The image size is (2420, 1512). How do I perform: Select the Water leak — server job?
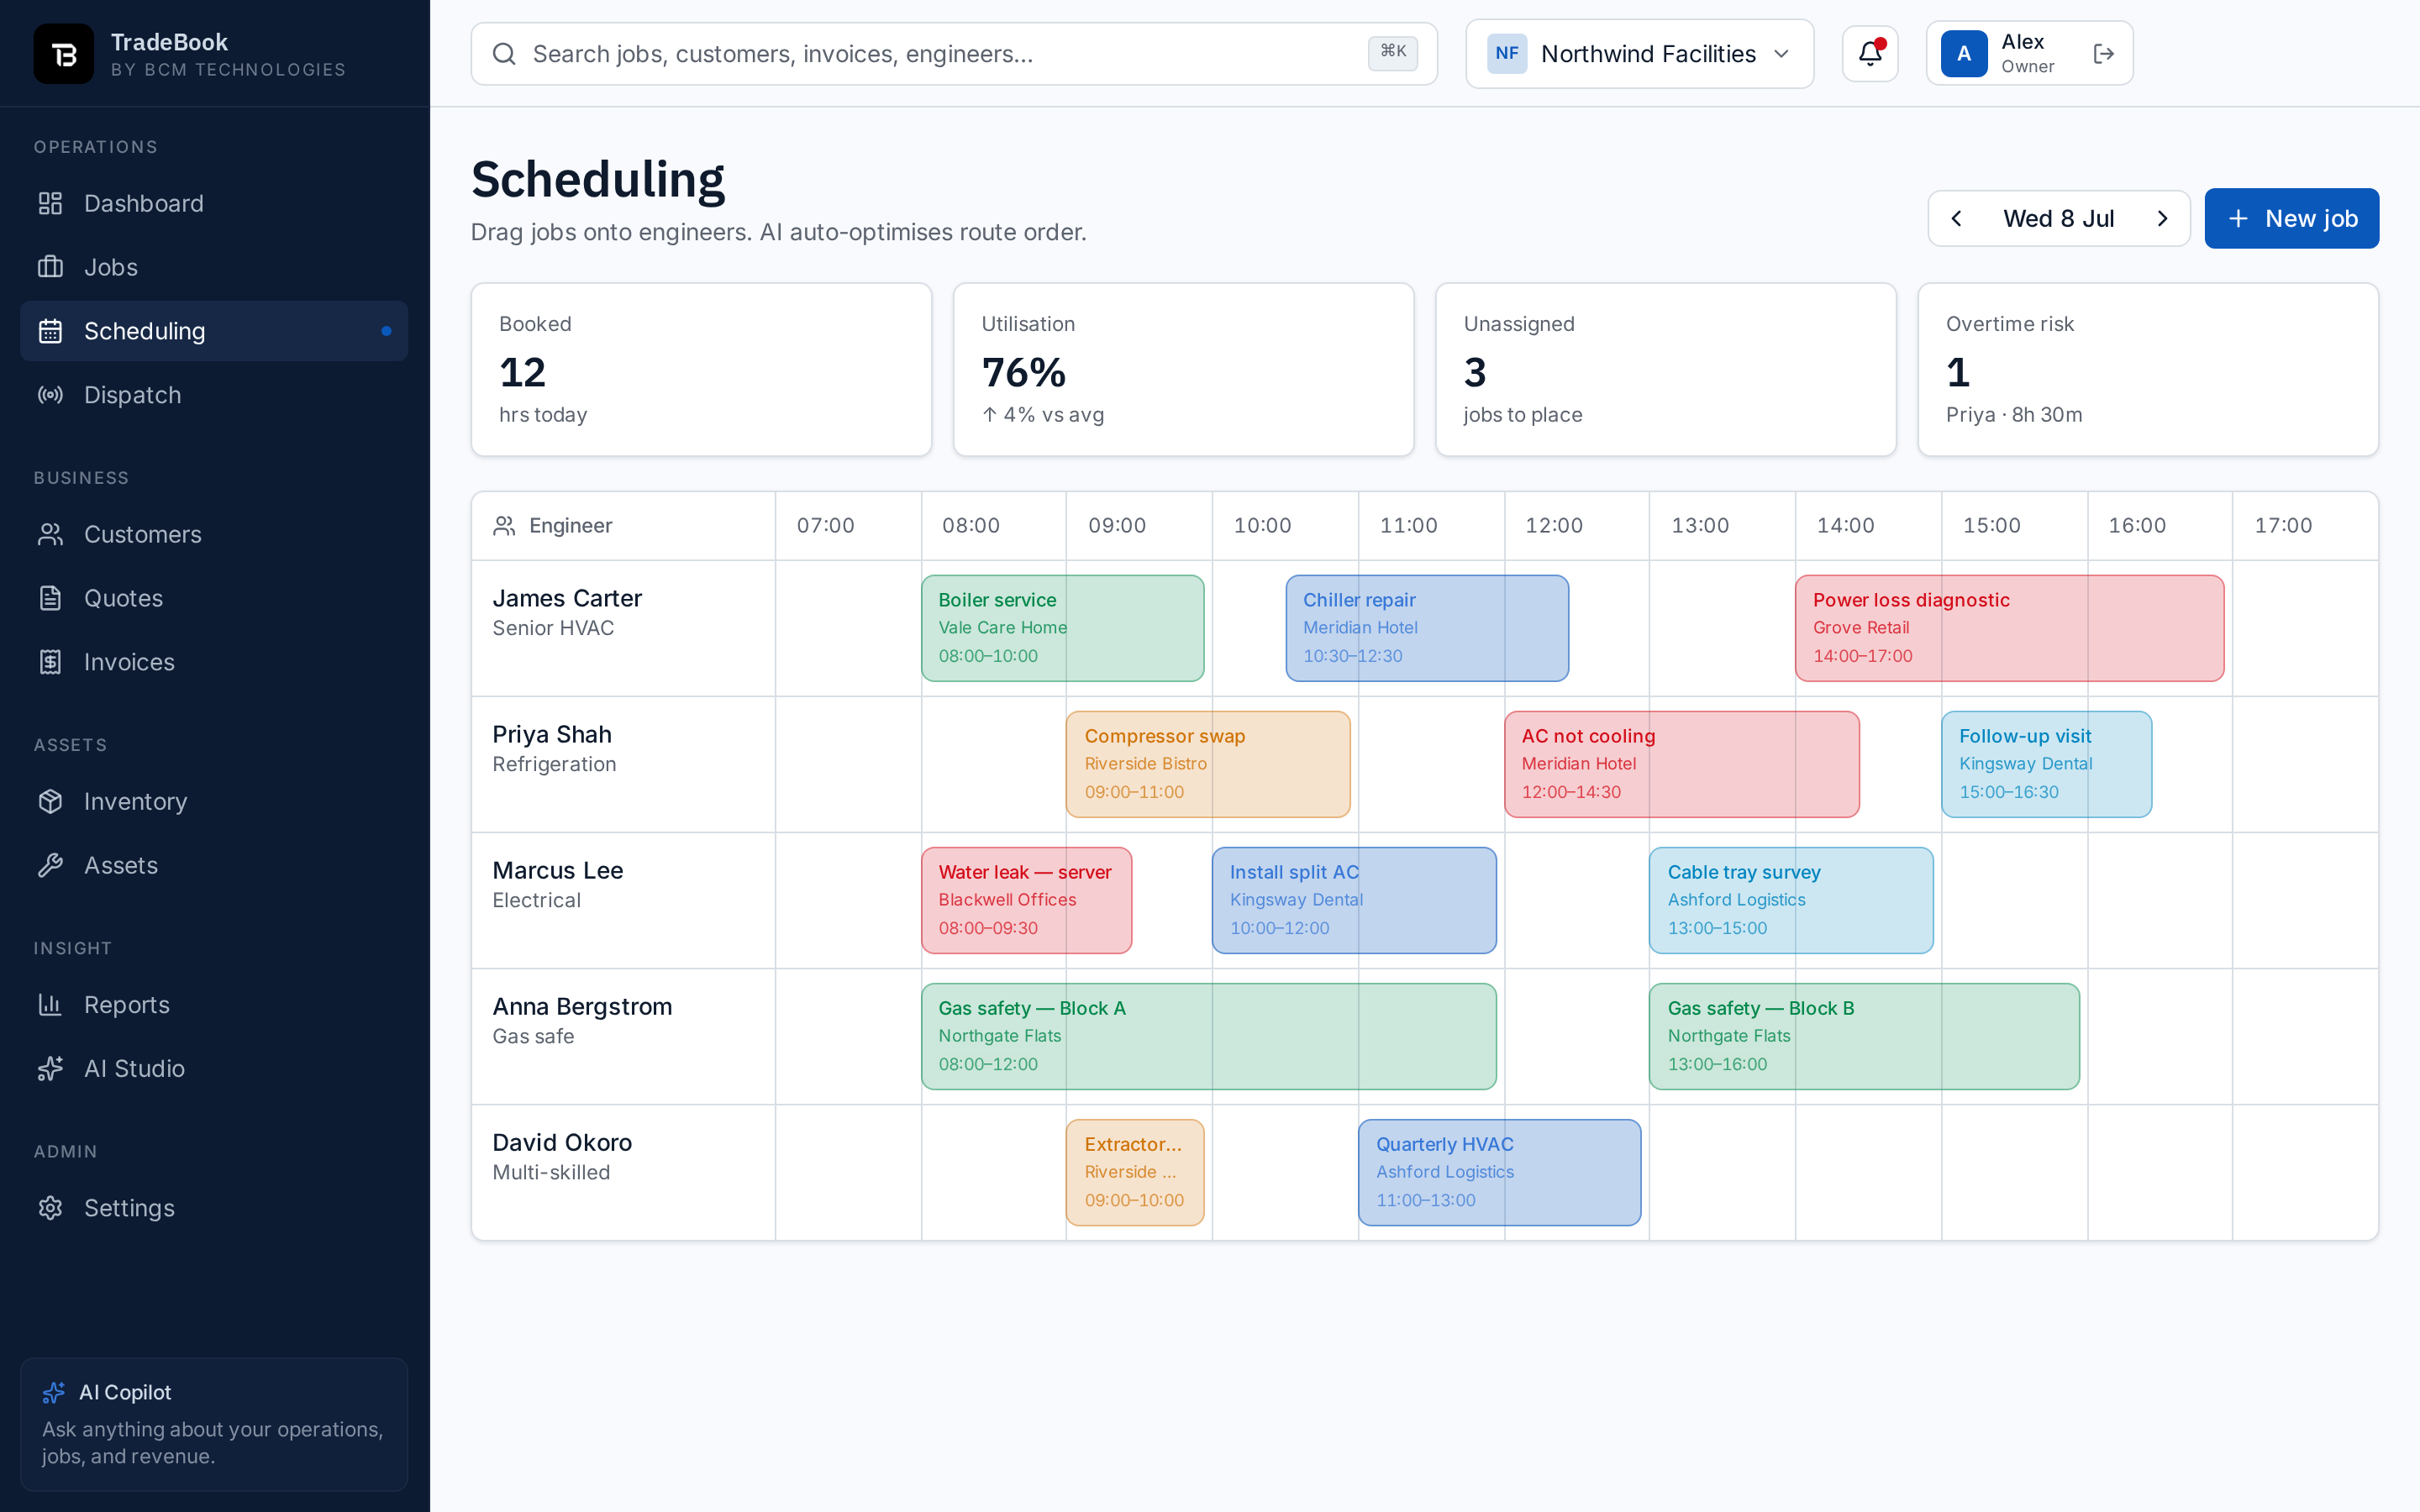pyautogui.click(x=1026, y=900)
